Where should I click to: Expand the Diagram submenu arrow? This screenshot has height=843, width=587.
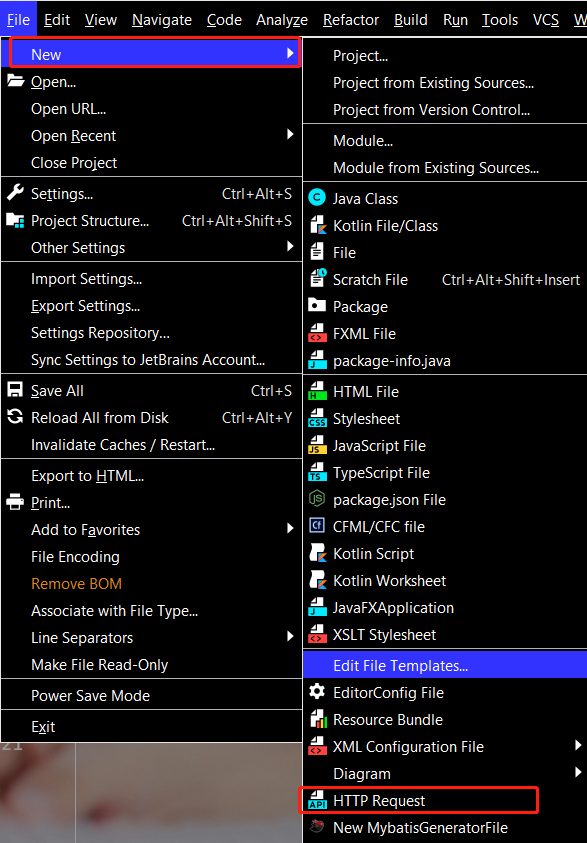578,773
